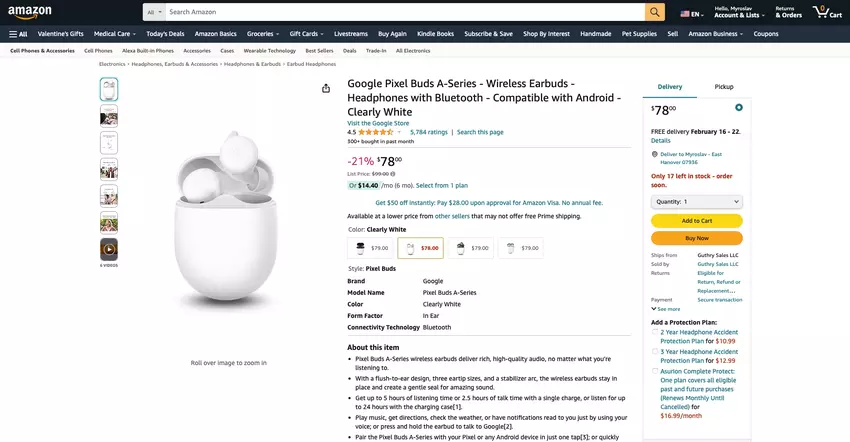Click the Add to Cart button
The image size is (850, 442).
point(696,220)
